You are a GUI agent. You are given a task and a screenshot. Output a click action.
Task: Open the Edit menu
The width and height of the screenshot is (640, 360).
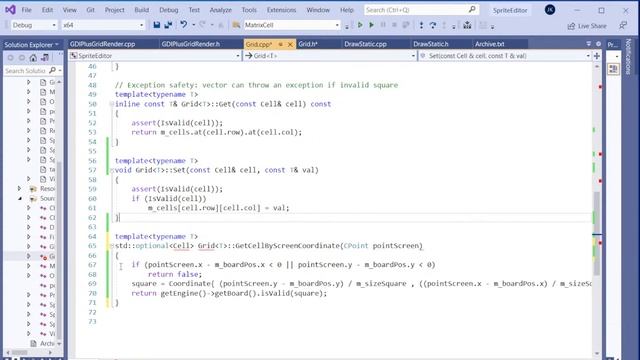(47, 10)
